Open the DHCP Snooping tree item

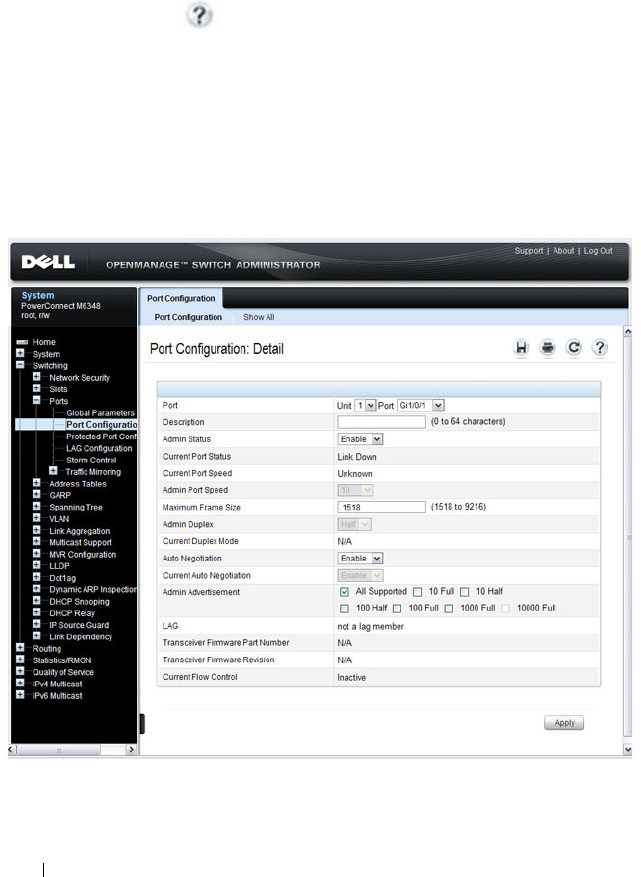point(79,602)
